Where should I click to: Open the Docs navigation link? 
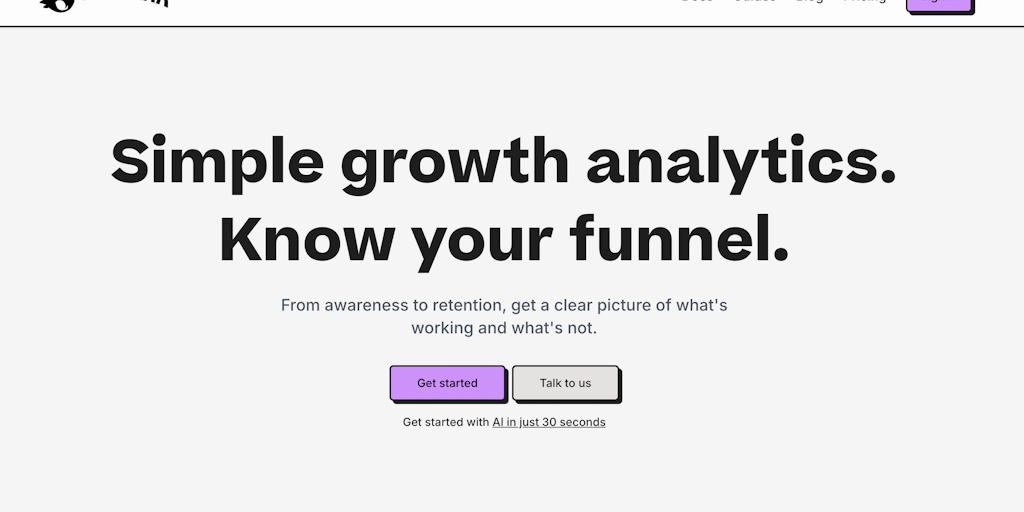(697, 2)
